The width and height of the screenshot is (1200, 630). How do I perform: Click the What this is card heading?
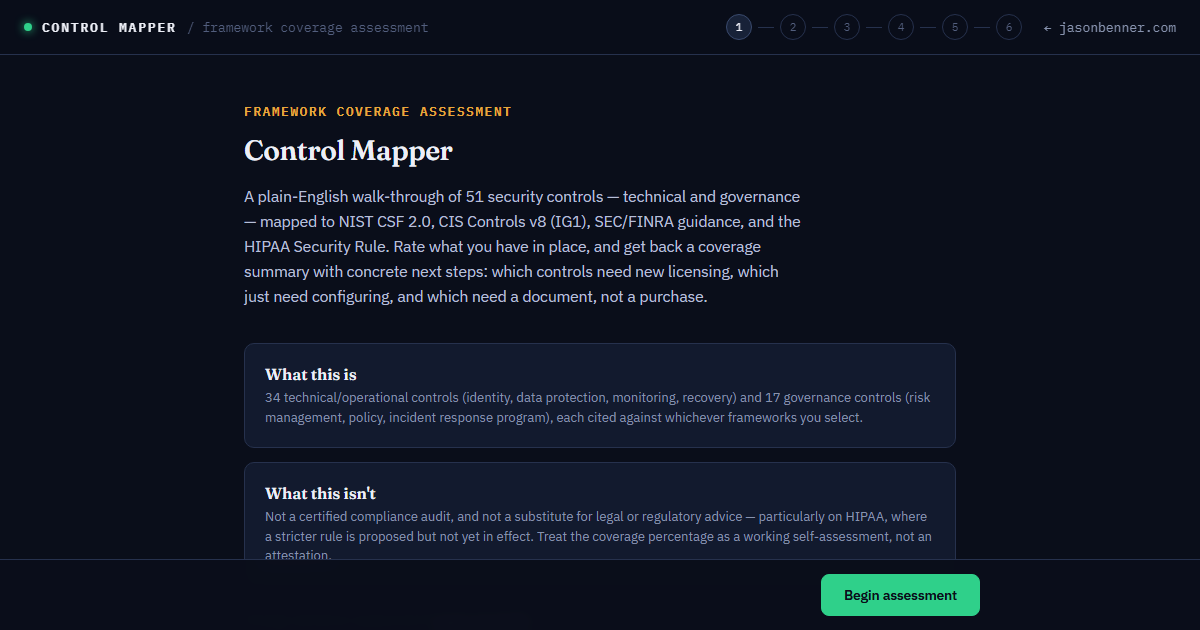(x=311, y=375)
